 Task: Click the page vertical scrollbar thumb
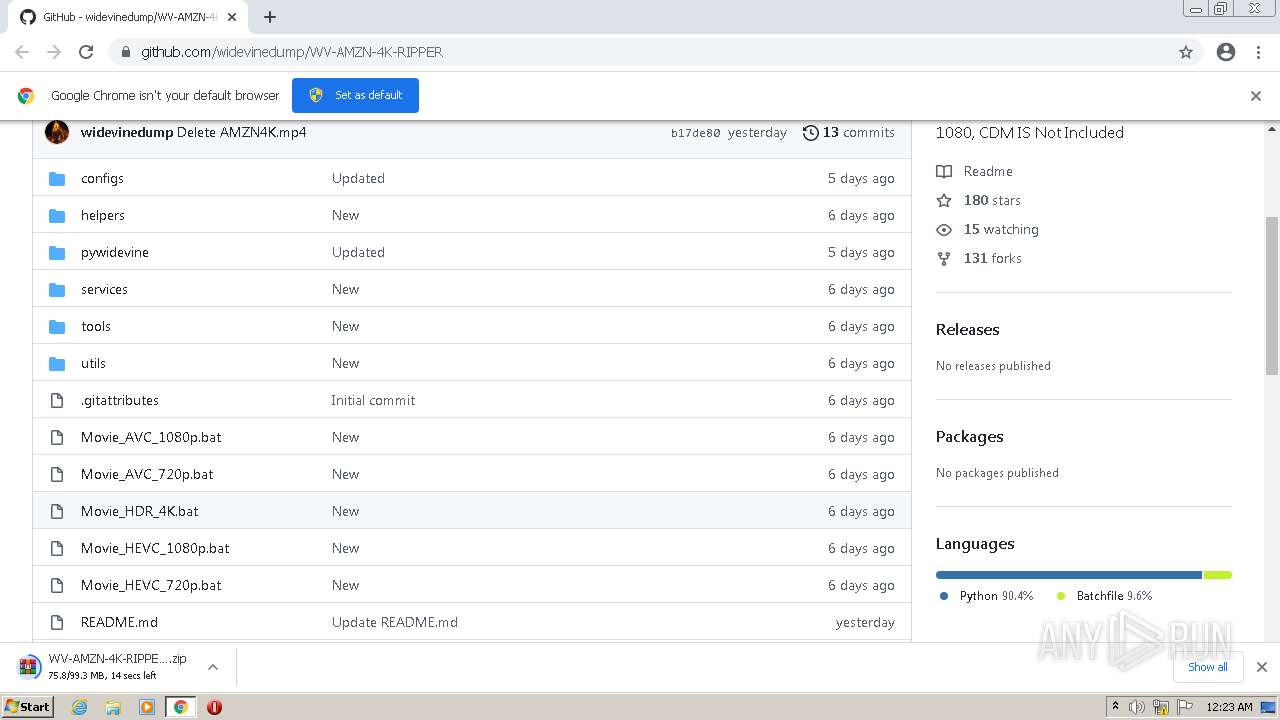1272,295
